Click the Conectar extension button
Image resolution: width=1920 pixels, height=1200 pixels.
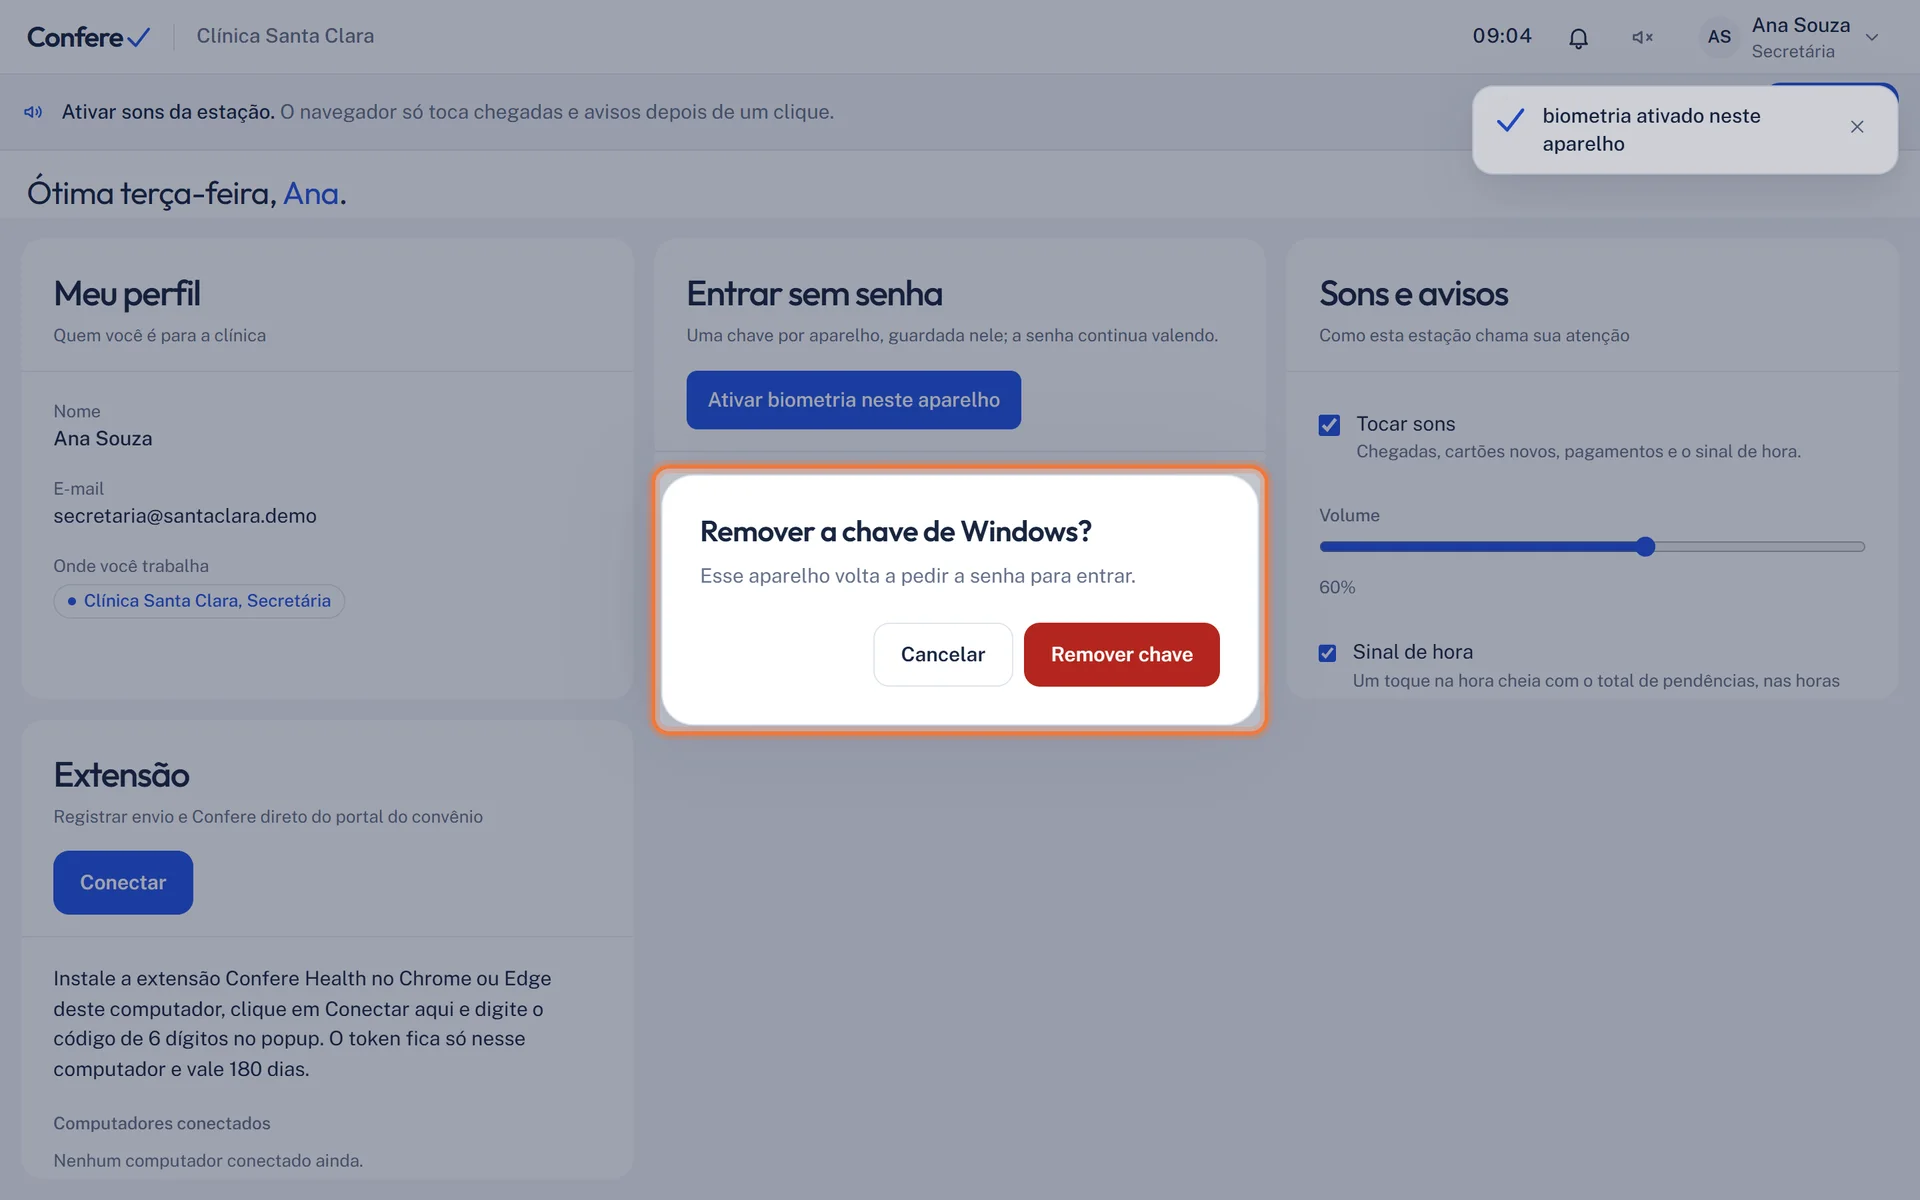pos(123,883)
